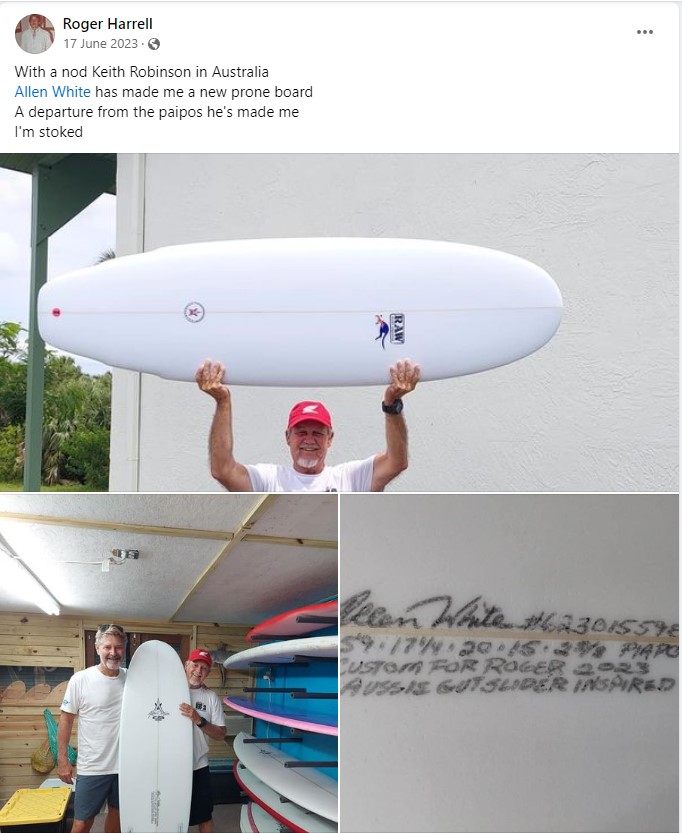Click the public globe audience icon
The image size is (682, 833).
point(154,44)
